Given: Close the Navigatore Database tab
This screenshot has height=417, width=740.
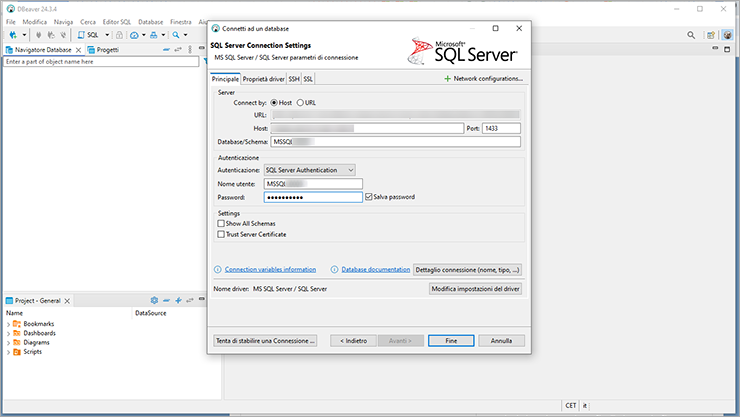Looking at the screenshot, I should [78, 50].
